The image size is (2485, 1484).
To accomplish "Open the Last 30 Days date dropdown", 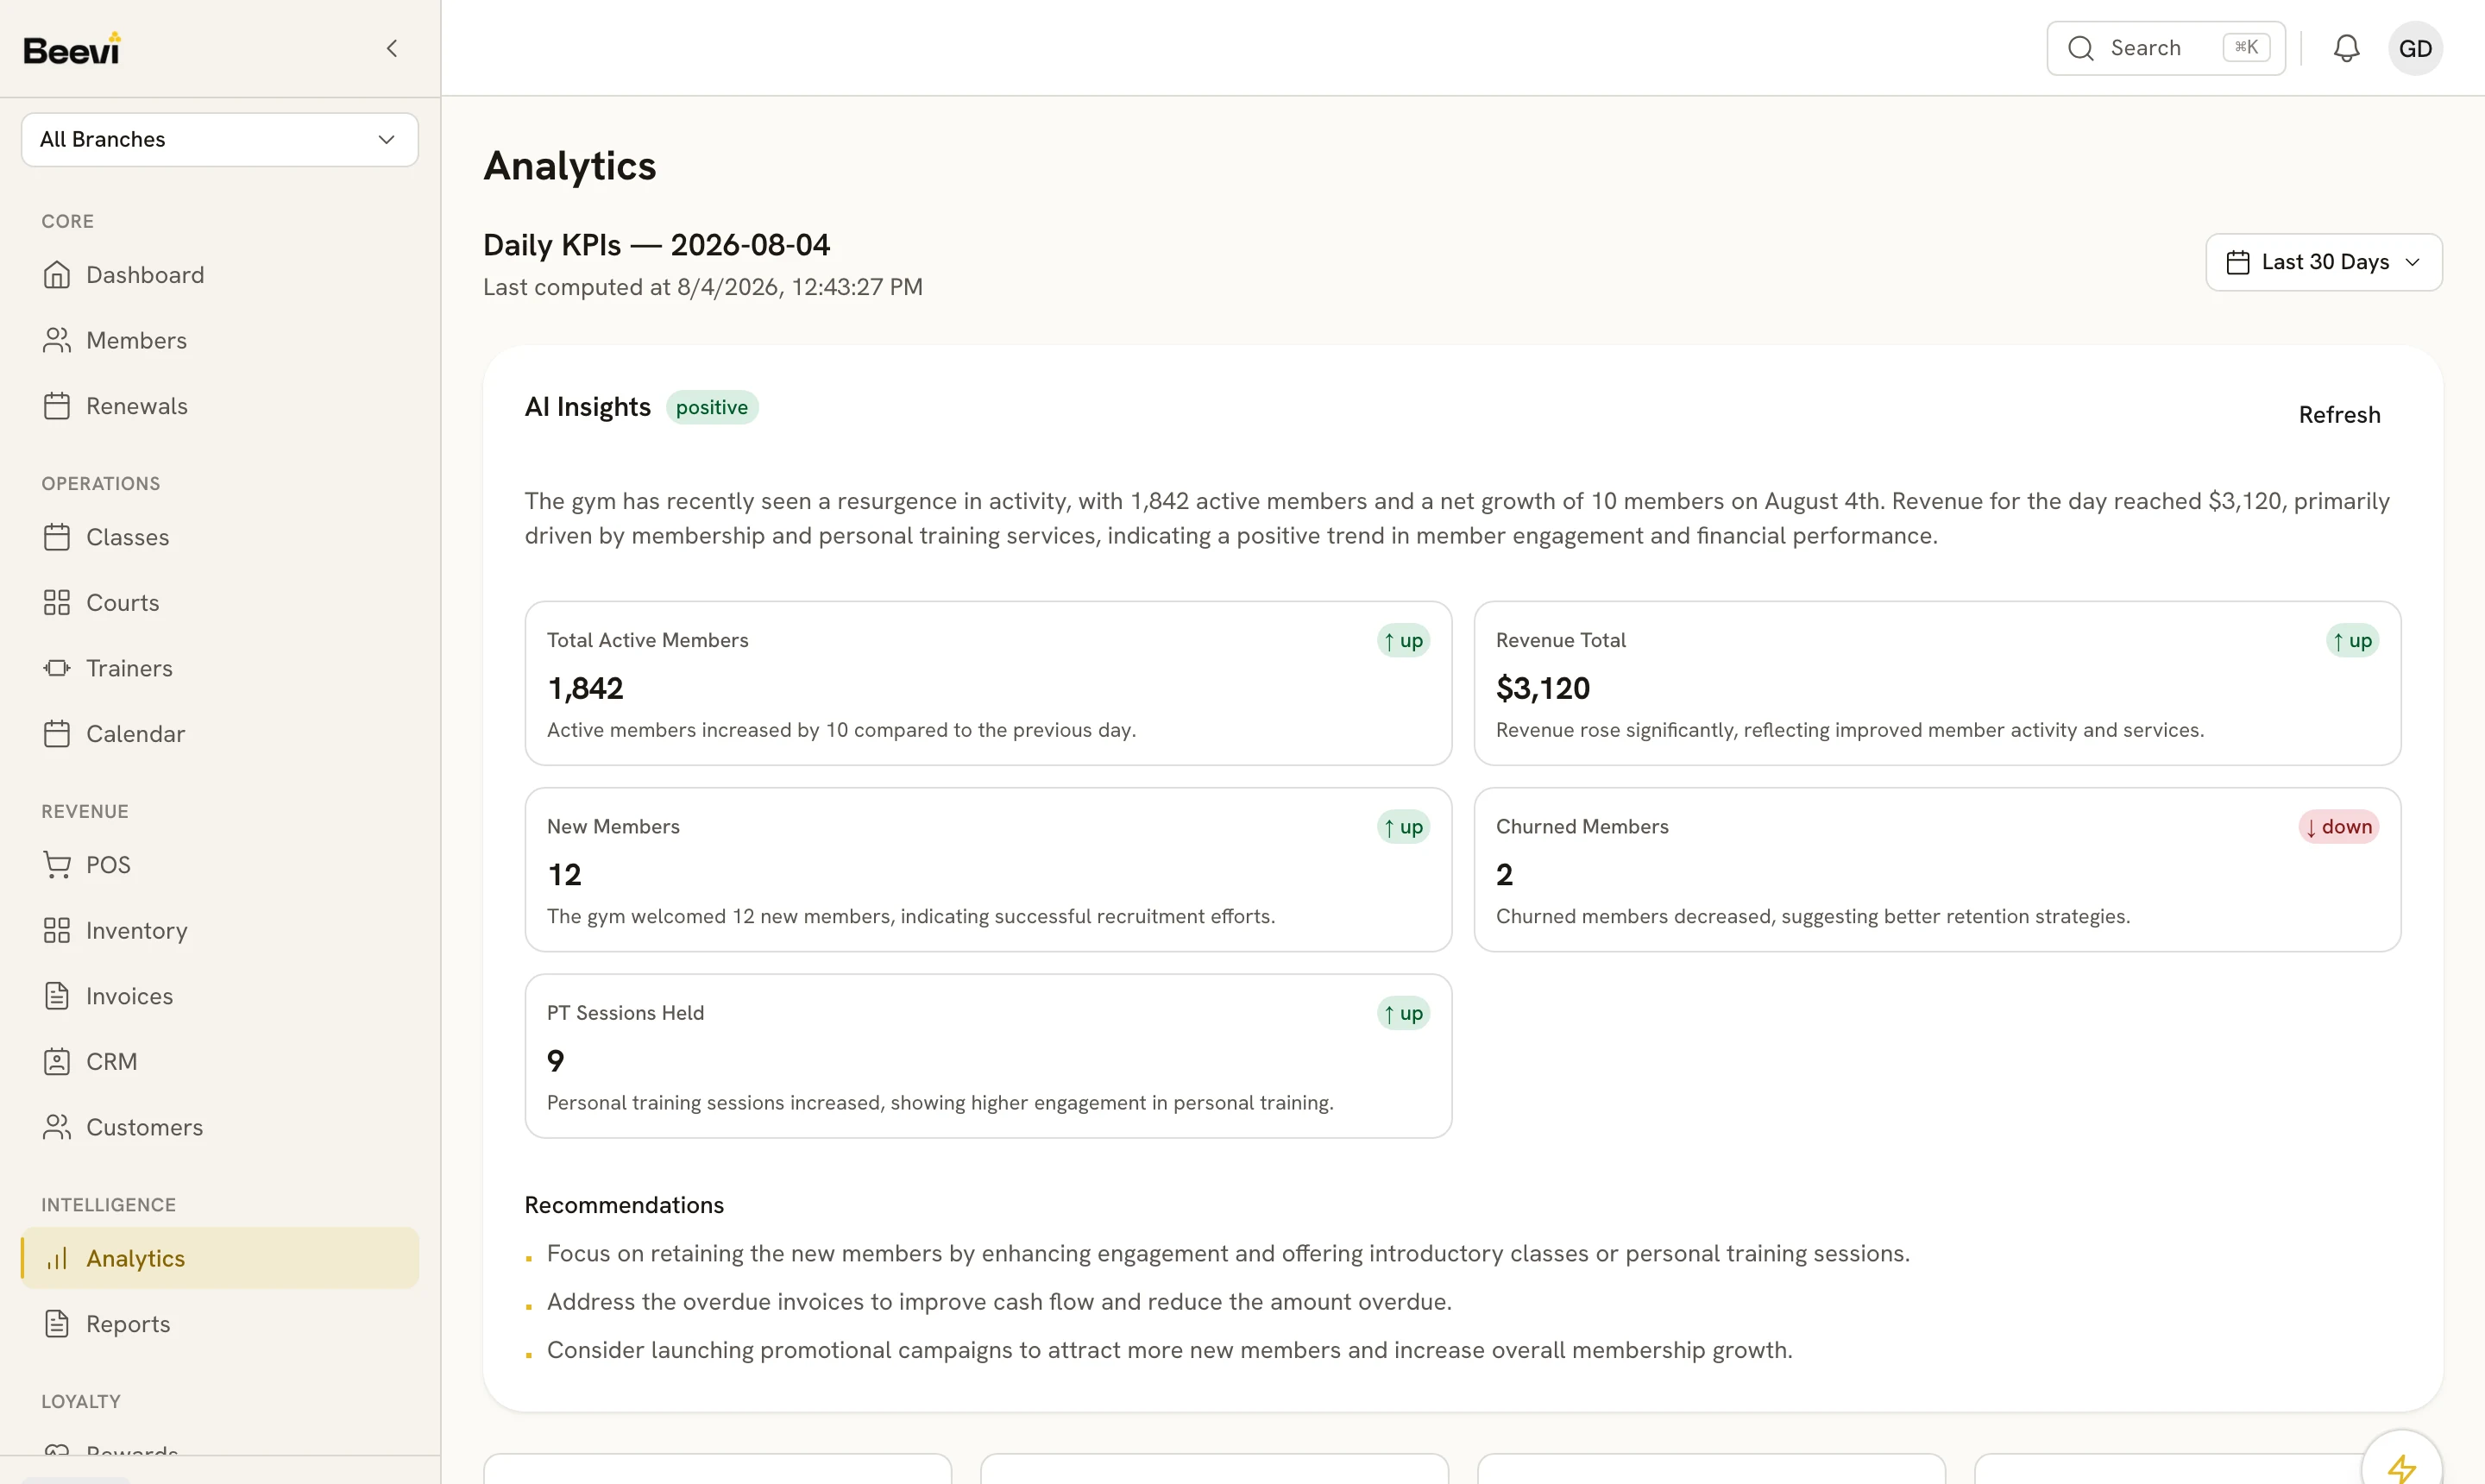I will 2323,262.
